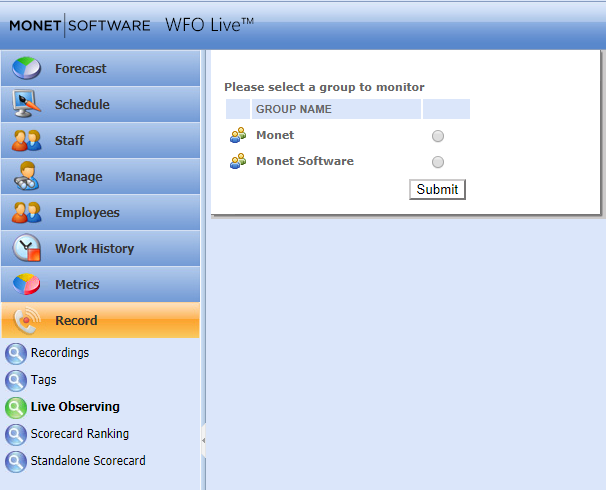Open the Record menu section
Image resolution: width=606 pixels, height=490 pixels.
coord(76,321)
